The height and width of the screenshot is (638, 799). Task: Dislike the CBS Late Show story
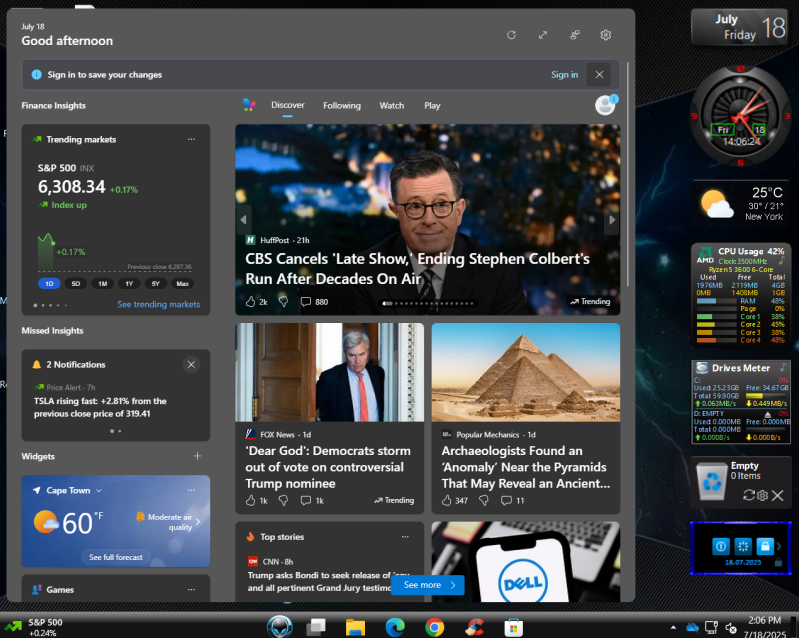tap(283, 302)
